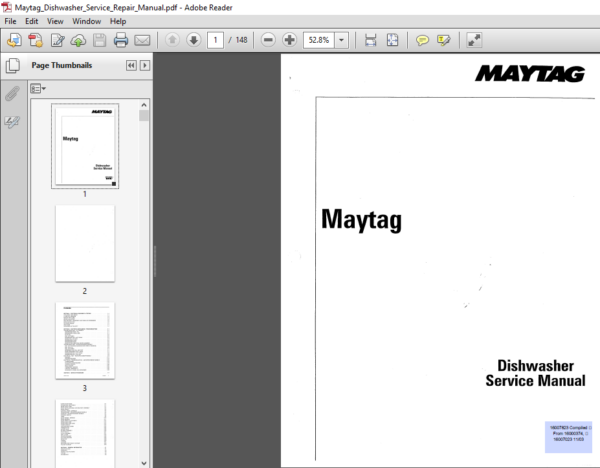Zoom in using the plus button
600x468 pixels.
(x=290, y=40)
